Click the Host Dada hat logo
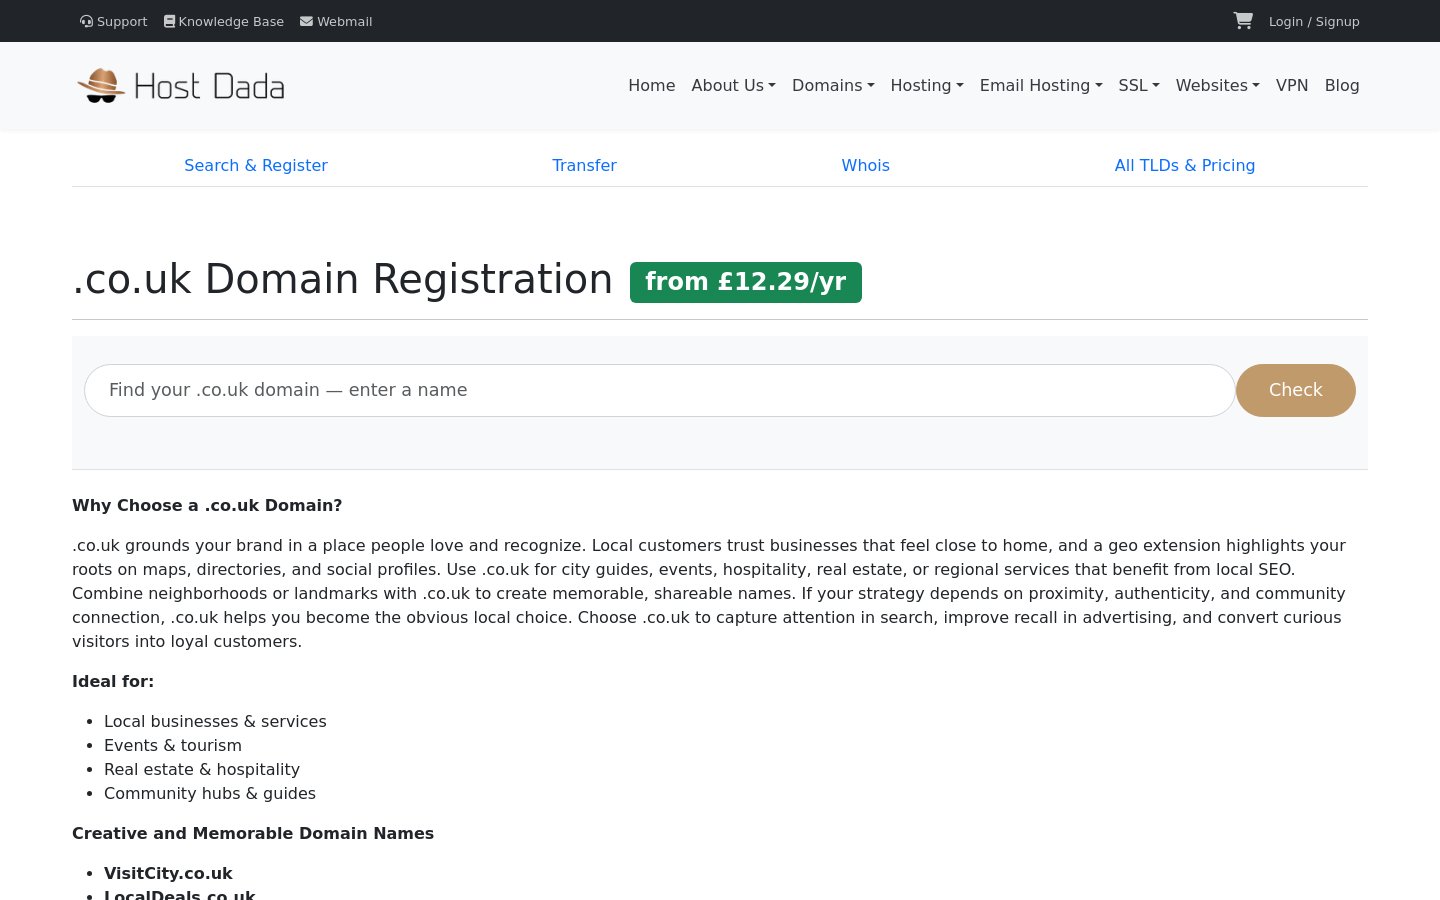Viewport: 1440px width, 900px height. click(101, 86)
